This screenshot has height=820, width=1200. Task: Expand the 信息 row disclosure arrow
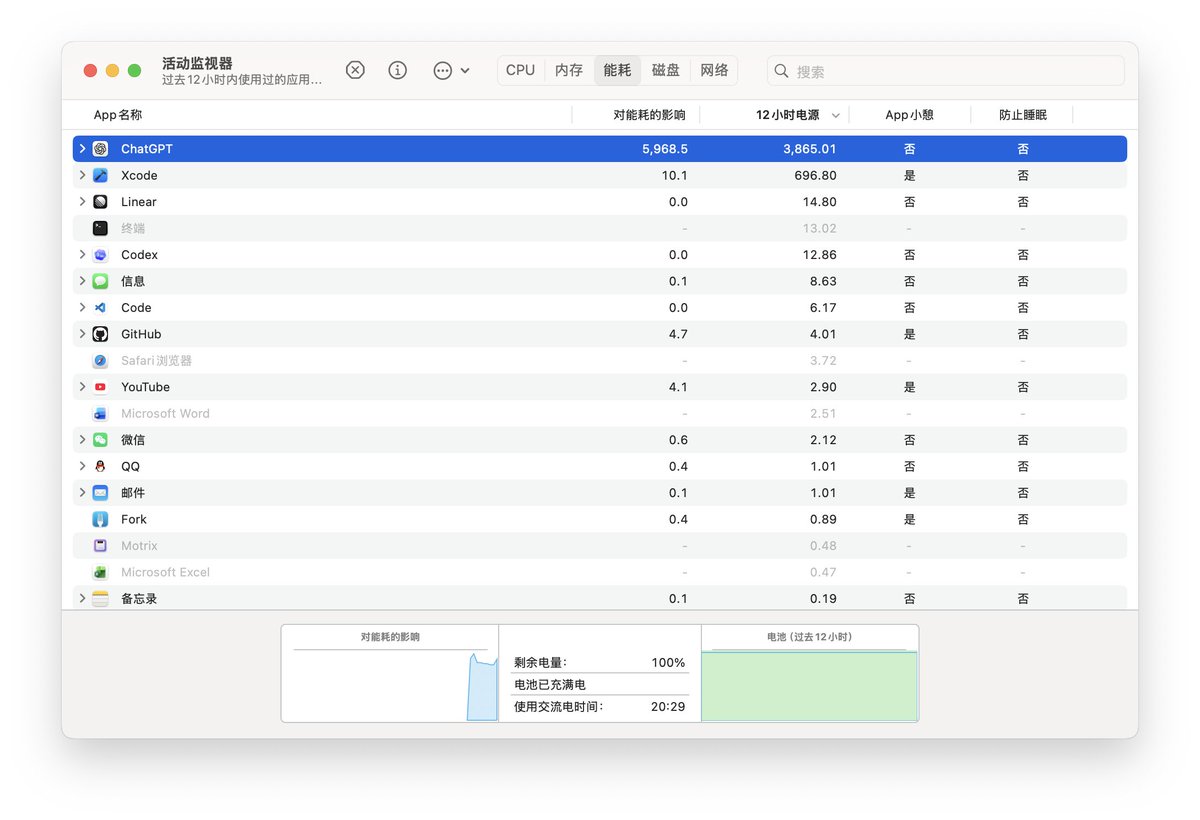(82, 281)
